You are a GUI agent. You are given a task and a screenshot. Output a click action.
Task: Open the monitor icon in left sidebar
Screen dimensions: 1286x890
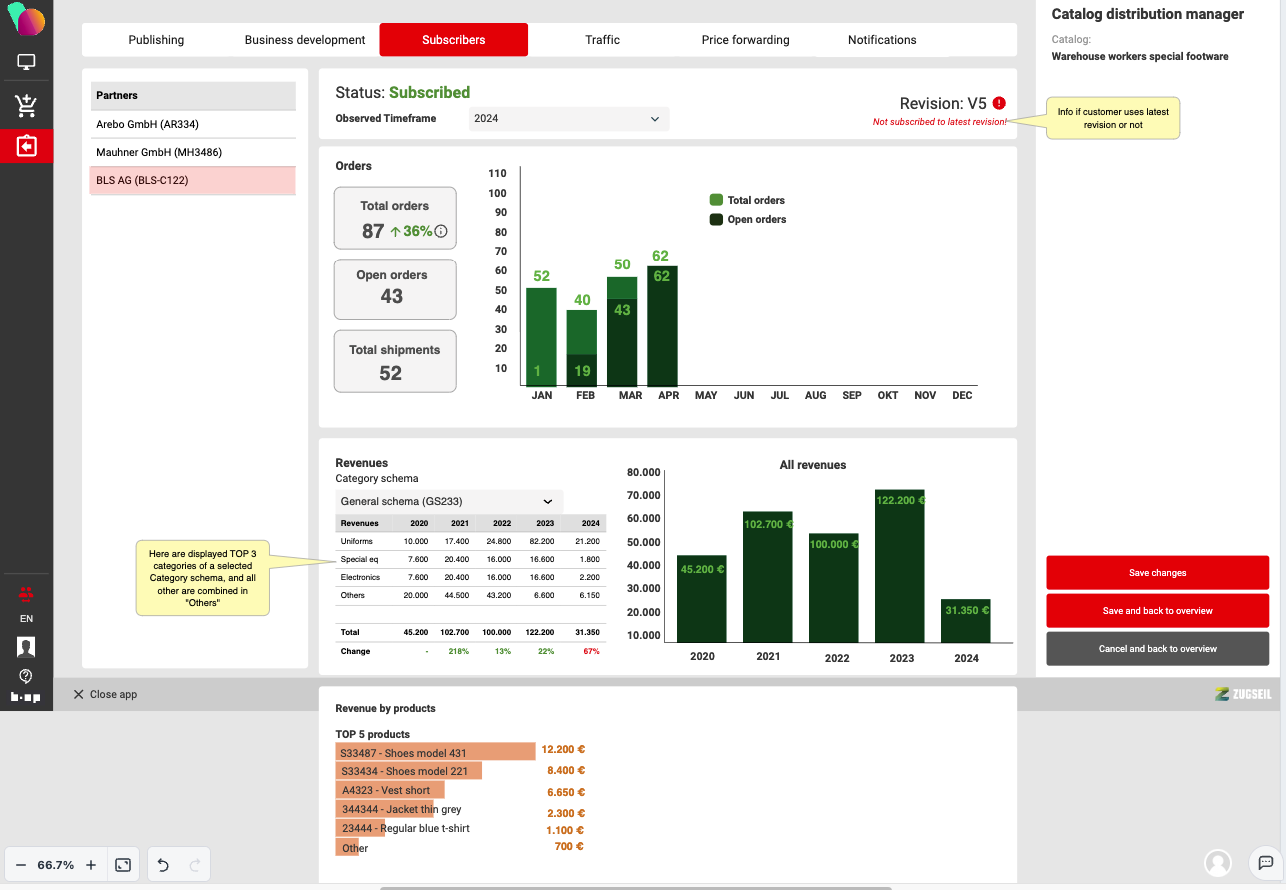(x=26, y=63)
